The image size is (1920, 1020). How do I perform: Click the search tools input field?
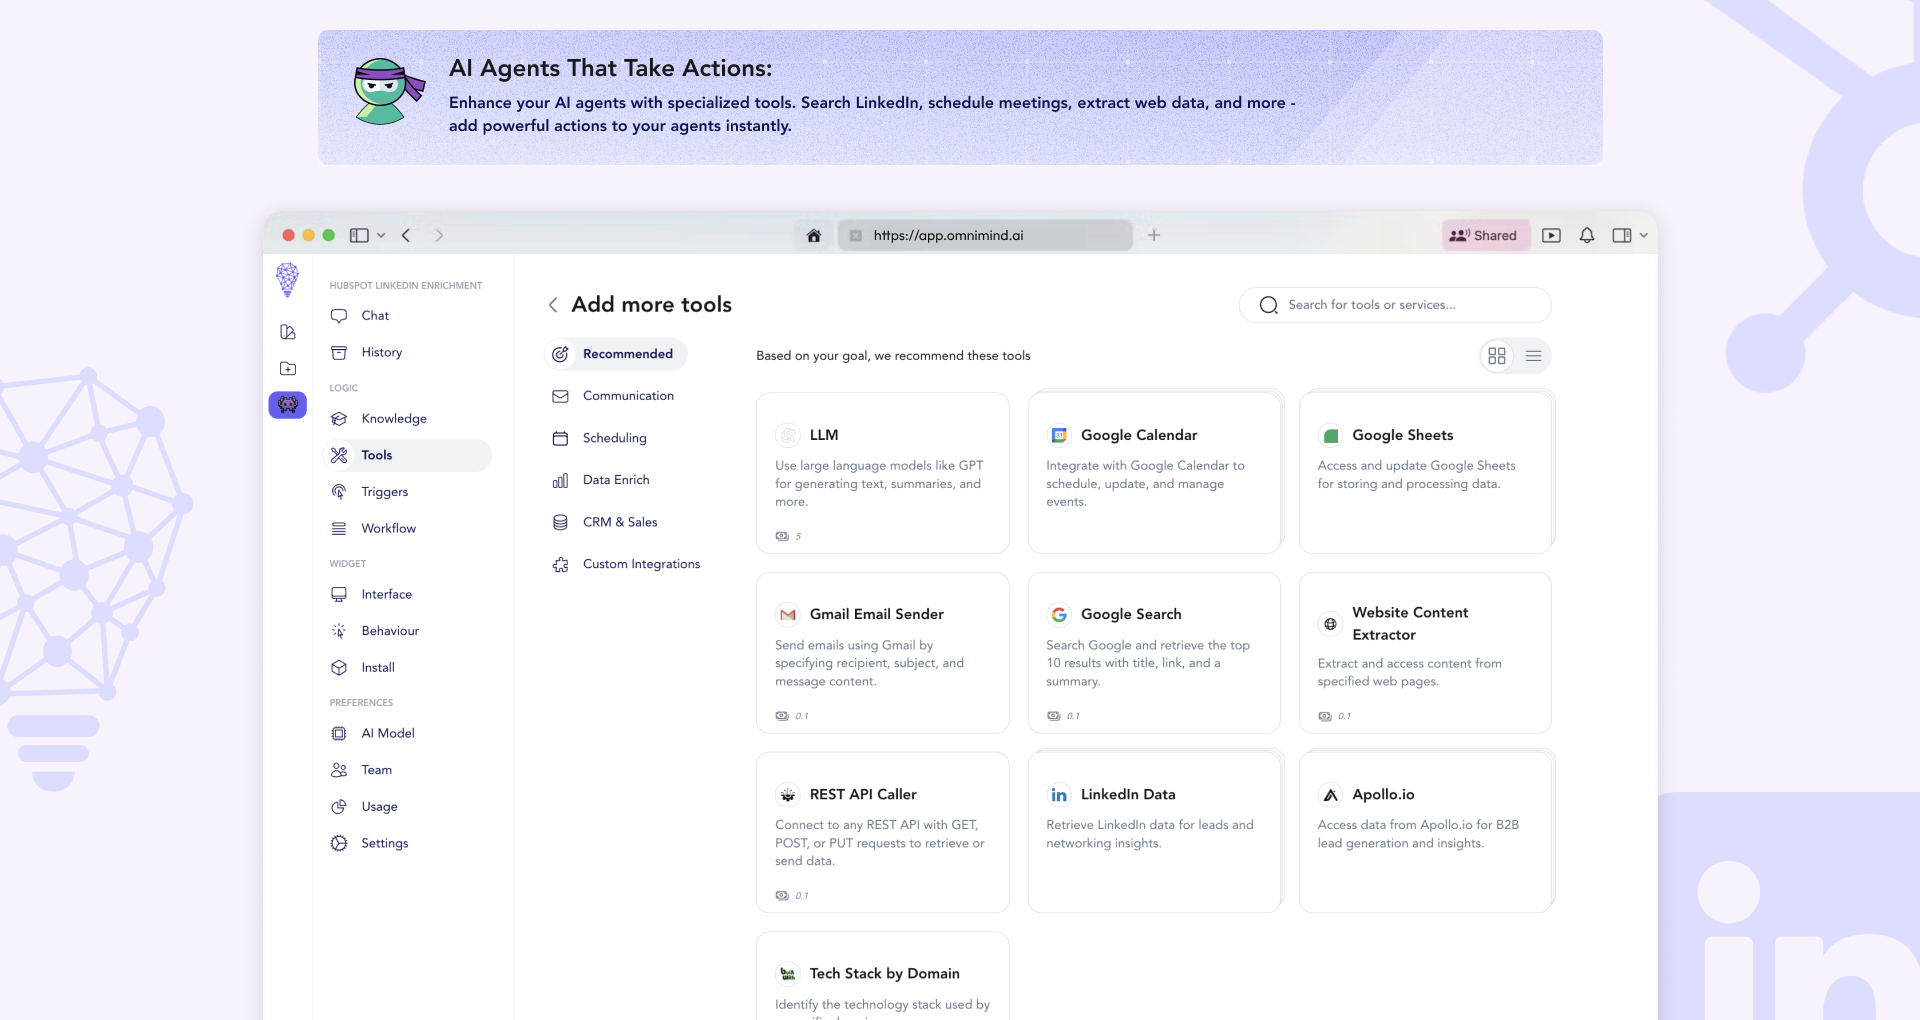(1395, 305)
